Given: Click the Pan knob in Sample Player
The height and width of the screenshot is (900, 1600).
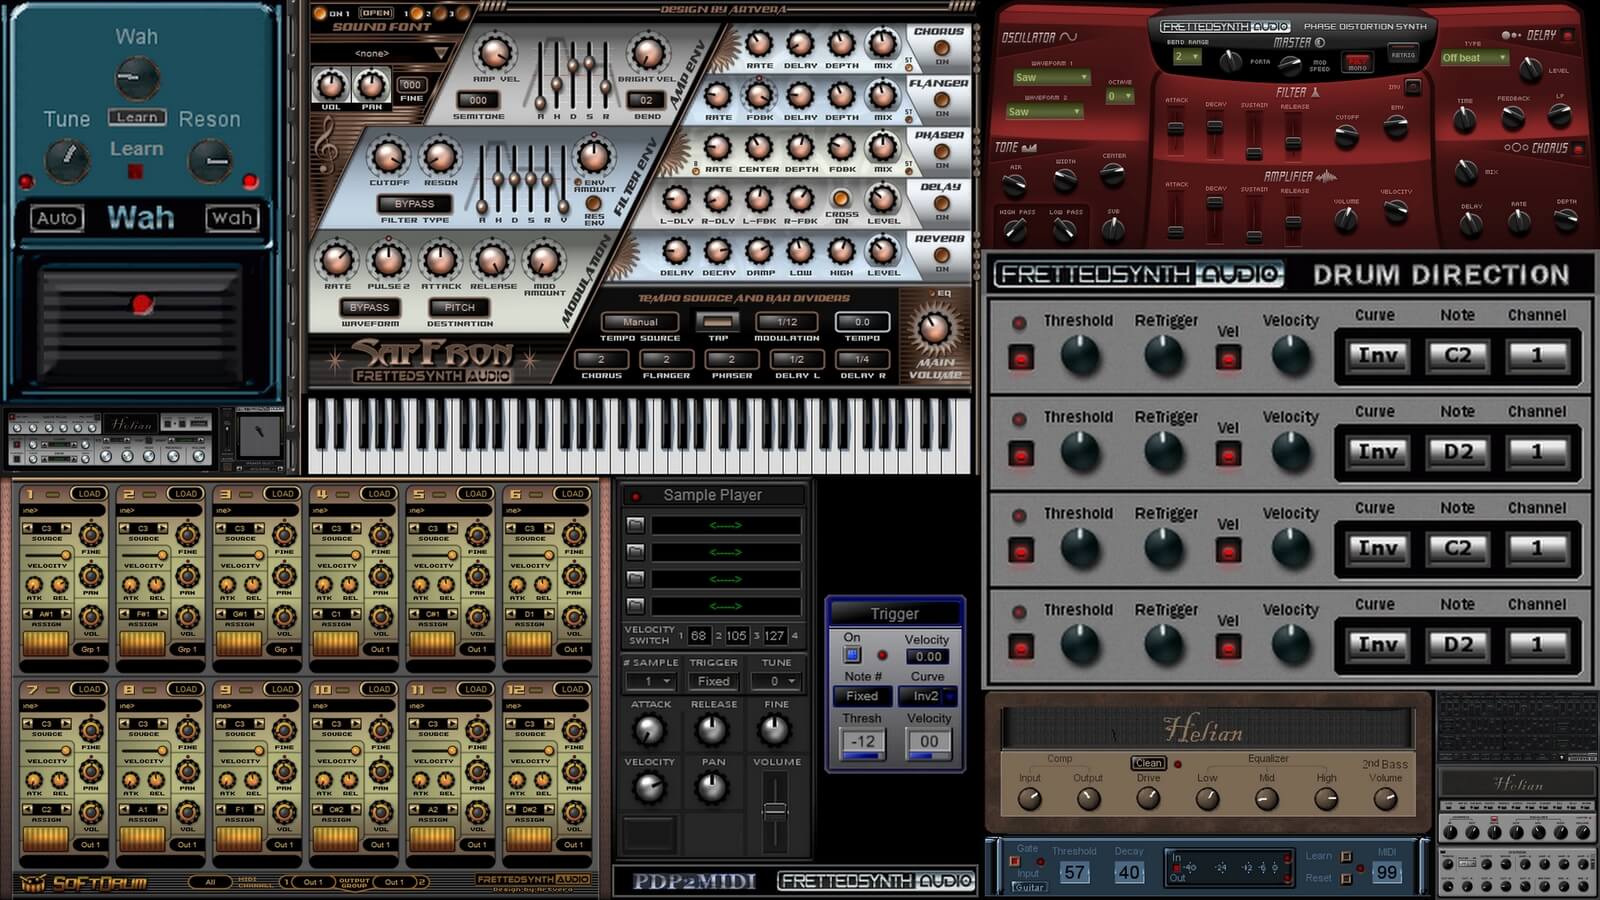Looking at the screenshot, I should point(712,787).
